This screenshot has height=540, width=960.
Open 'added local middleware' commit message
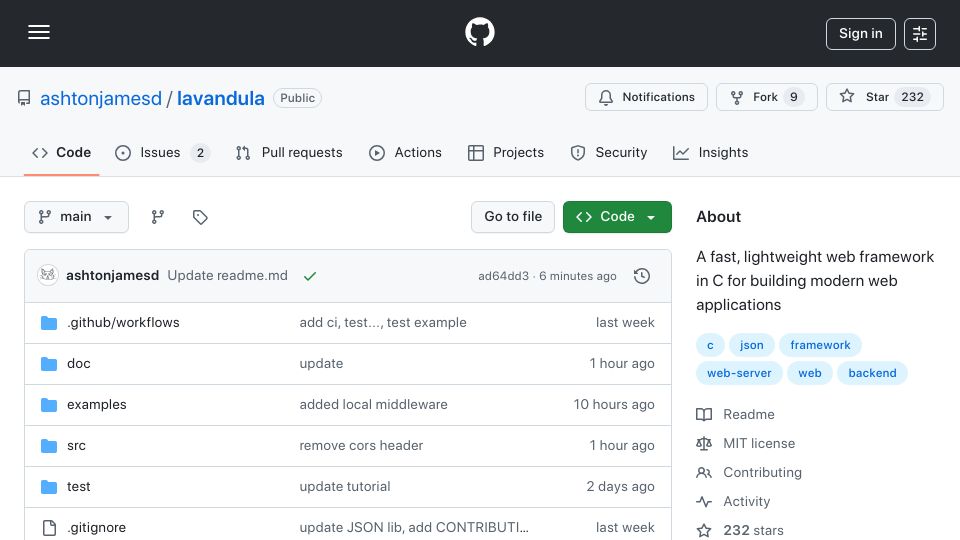pos(373,405)
